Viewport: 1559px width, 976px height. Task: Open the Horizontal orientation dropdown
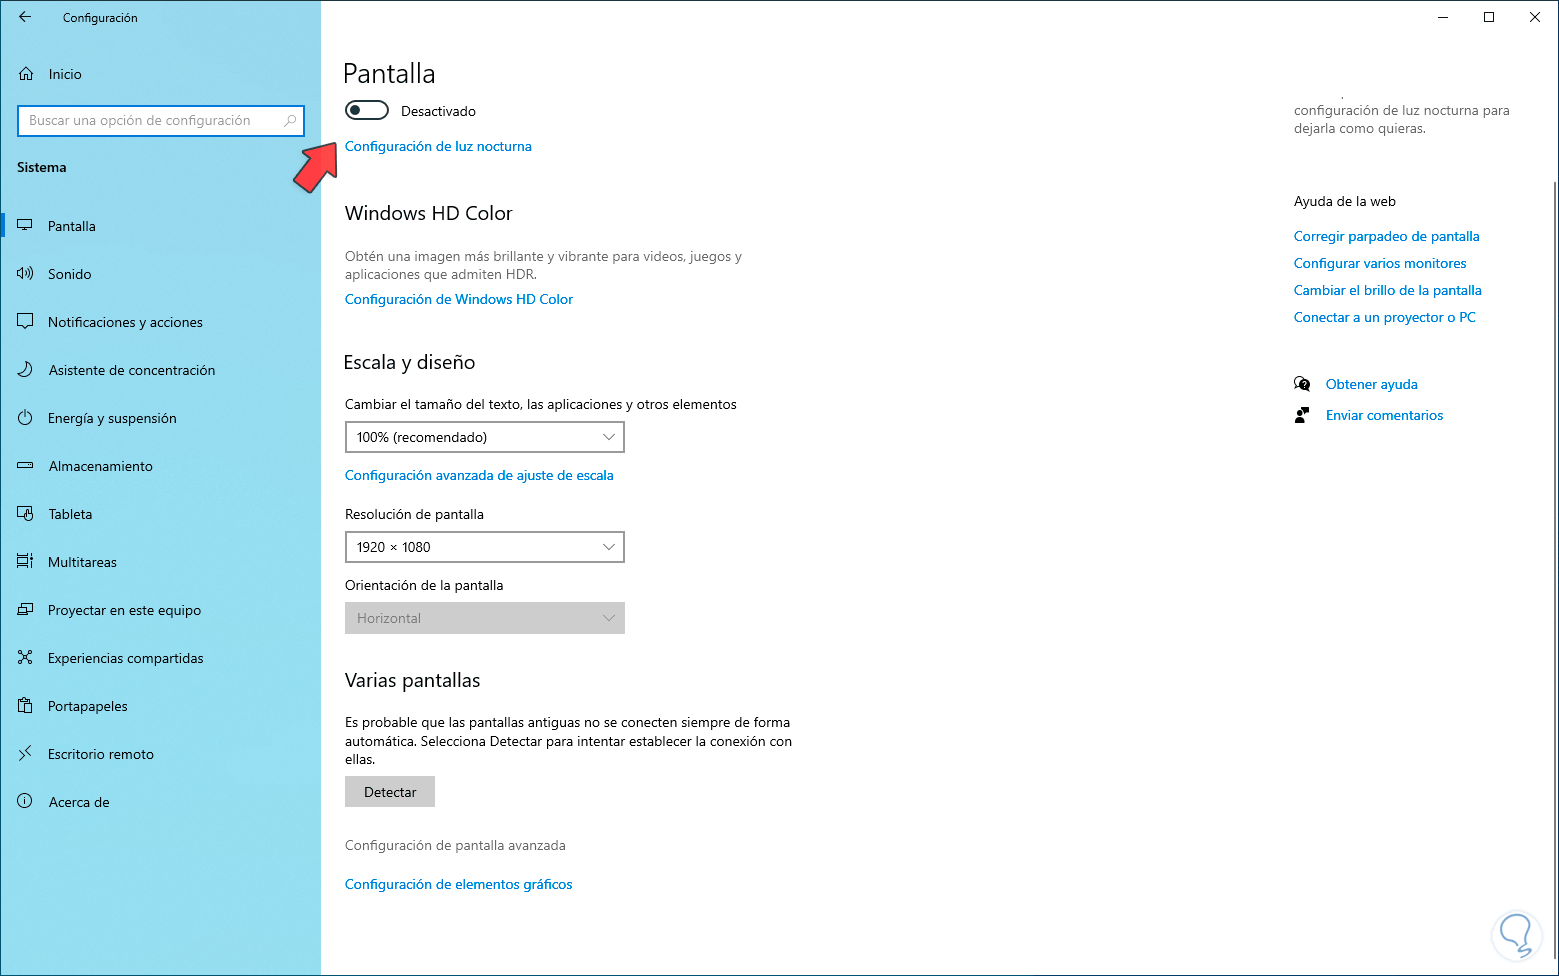(485, 618)
